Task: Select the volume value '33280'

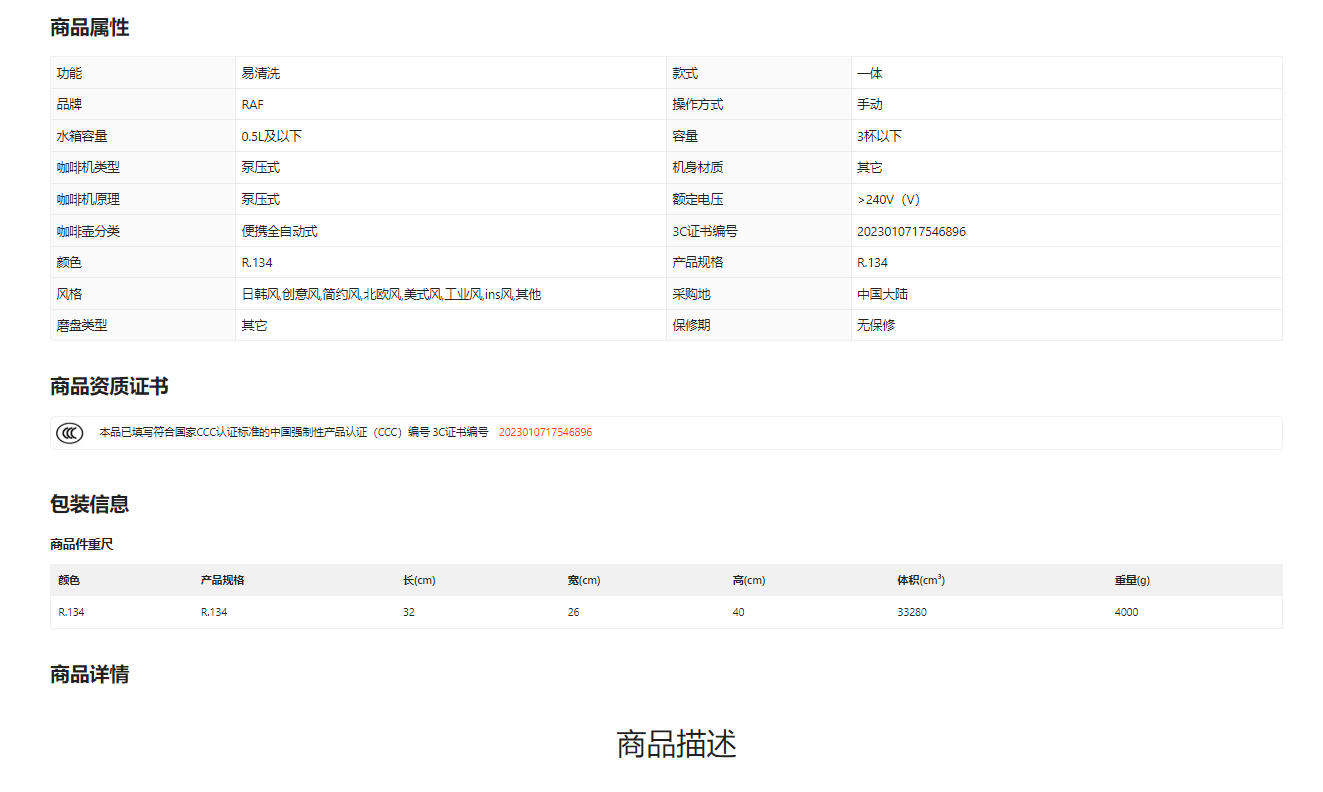Action: click(912, 612)
